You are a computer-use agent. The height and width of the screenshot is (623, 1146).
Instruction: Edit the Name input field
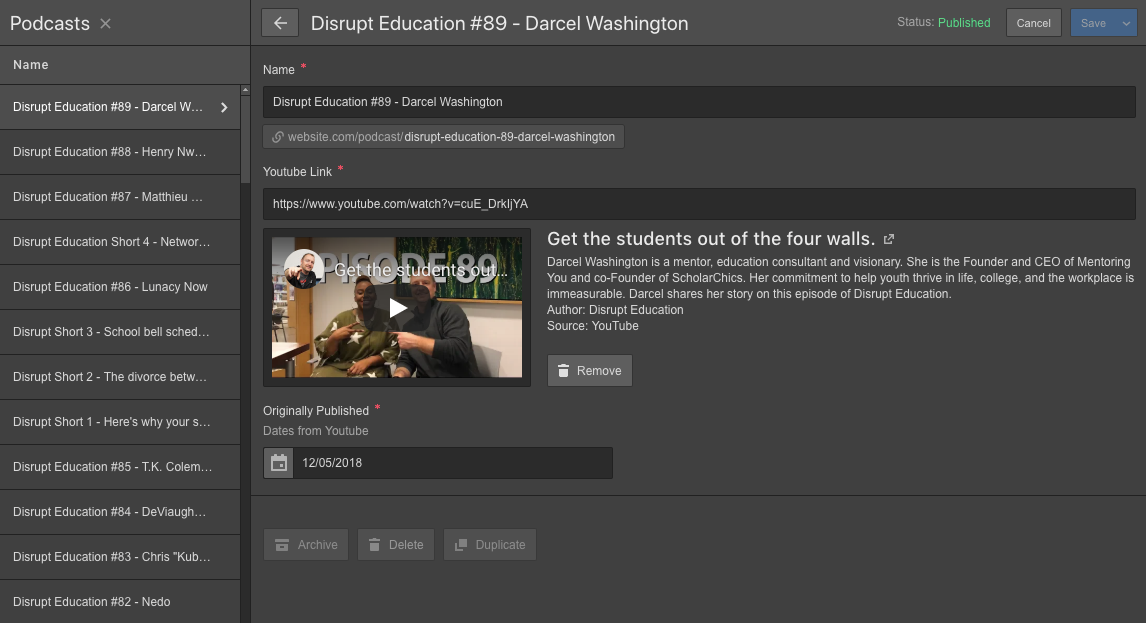point(699,102)
